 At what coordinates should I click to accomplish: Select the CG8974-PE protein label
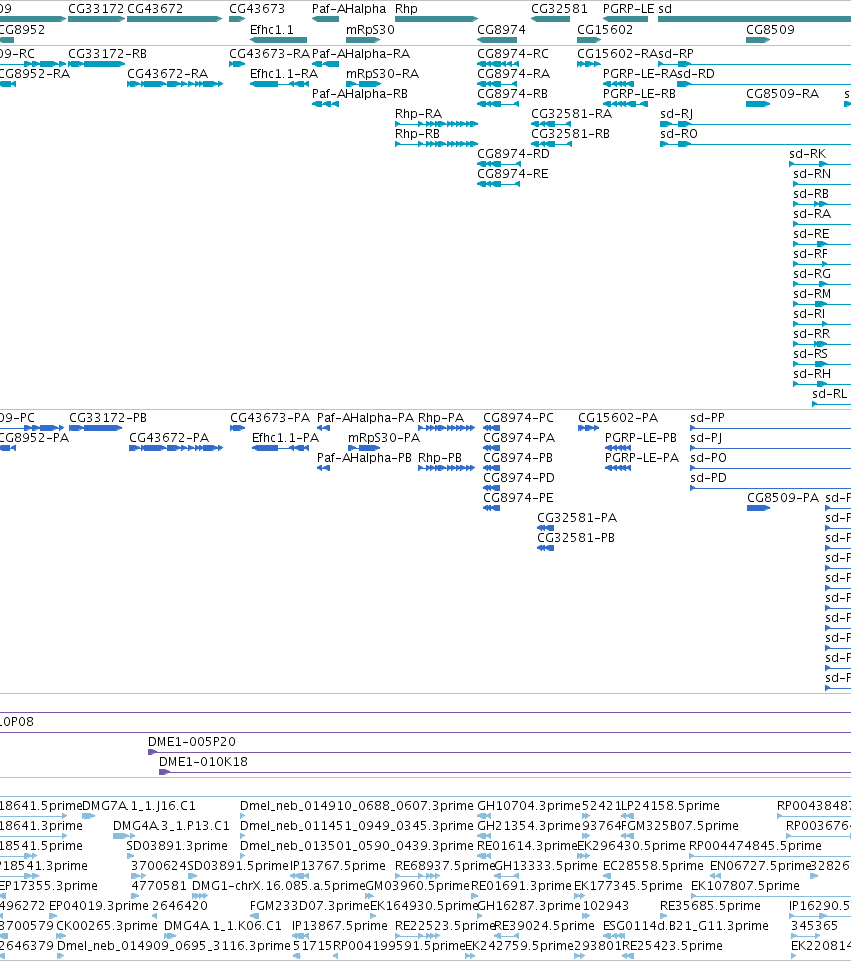[x=518, y=498]
